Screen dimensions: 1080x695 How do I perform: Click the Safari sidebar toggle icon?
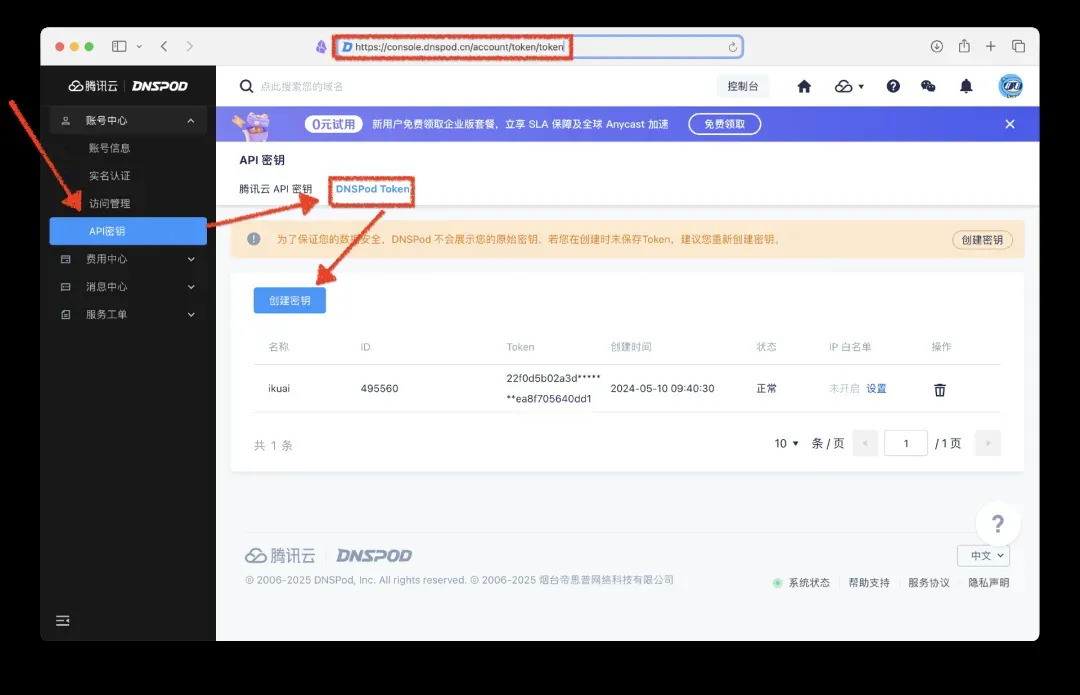coord(119,46)
